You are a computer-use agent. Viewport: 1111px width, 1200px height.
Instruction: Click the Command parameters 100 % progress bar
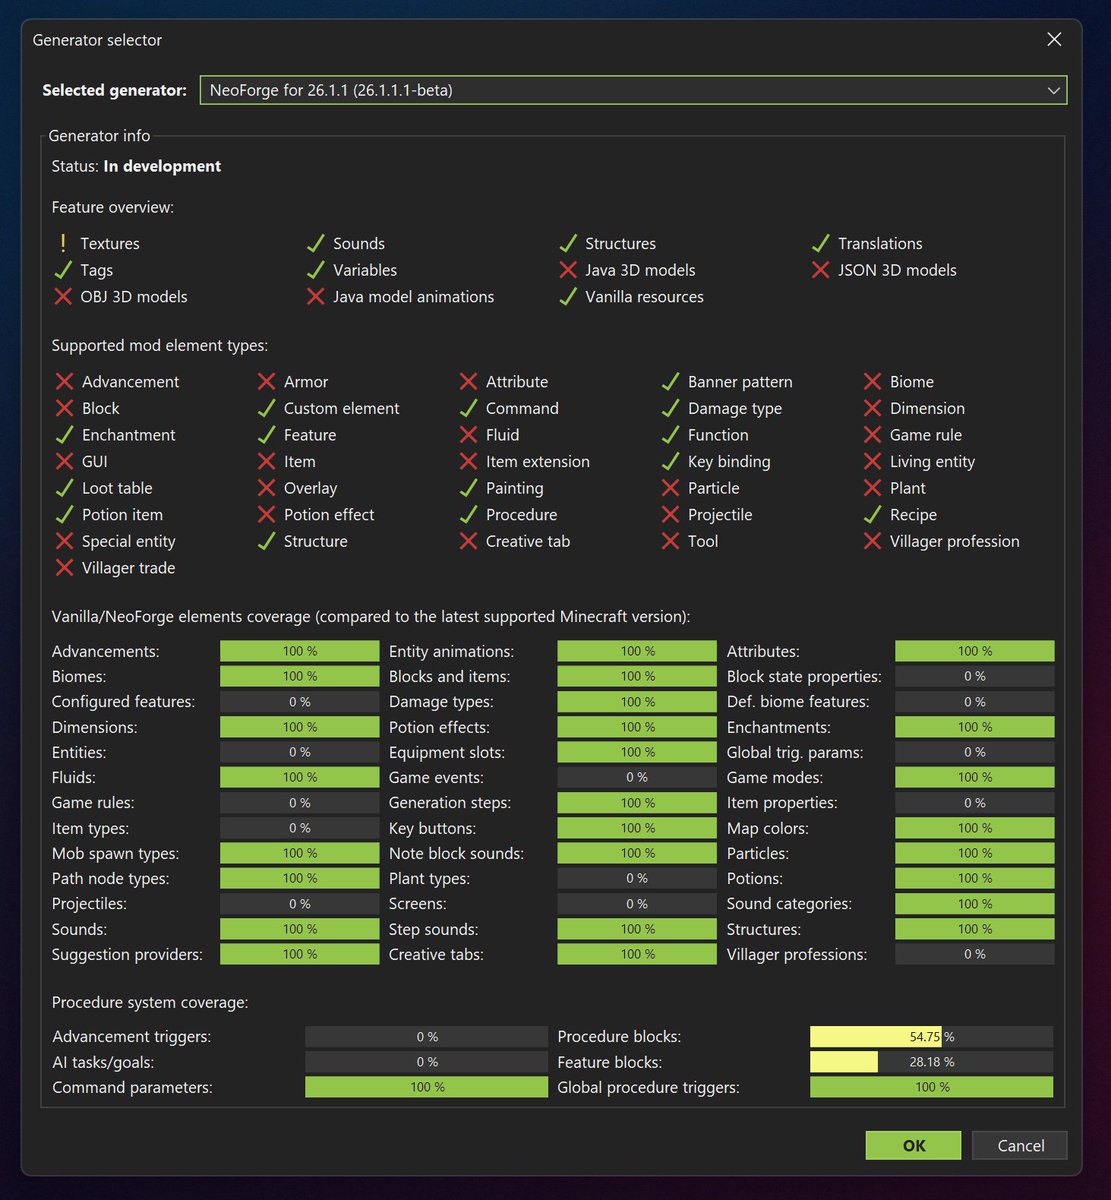(426, 1087)
